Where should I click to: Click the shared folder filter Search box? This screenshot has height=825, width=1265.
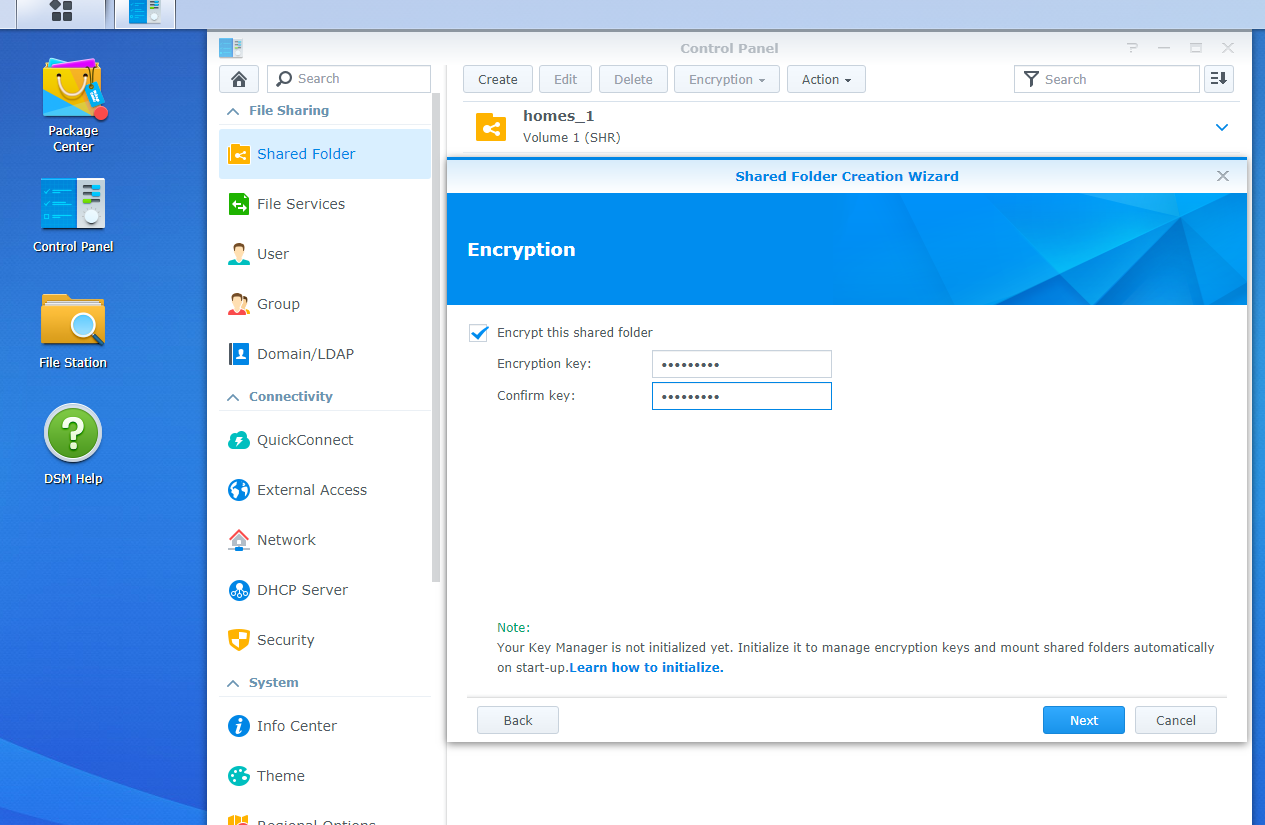(x=1107, y=79)
